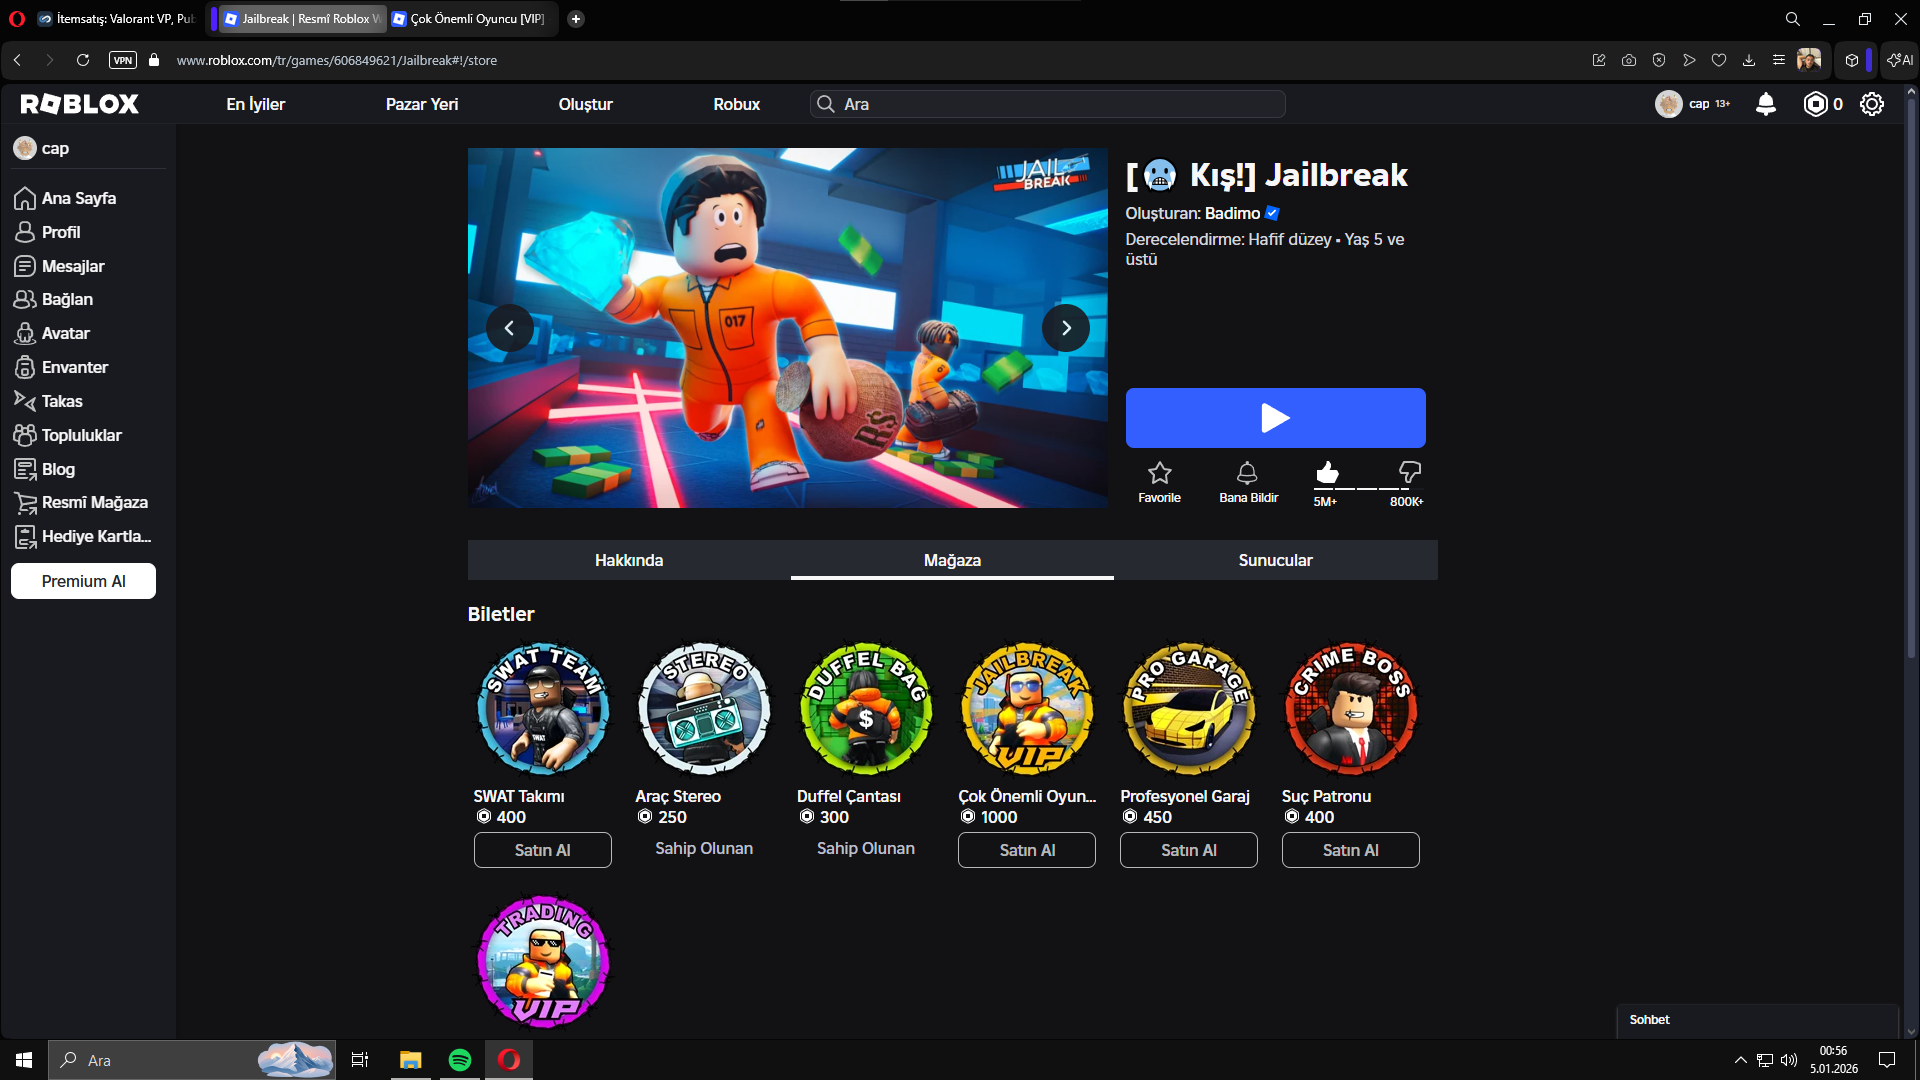The width and height of the screenshot is (1920, 1080).
Task: Switch to the Mağaza tab
Action: click(952, 560)
